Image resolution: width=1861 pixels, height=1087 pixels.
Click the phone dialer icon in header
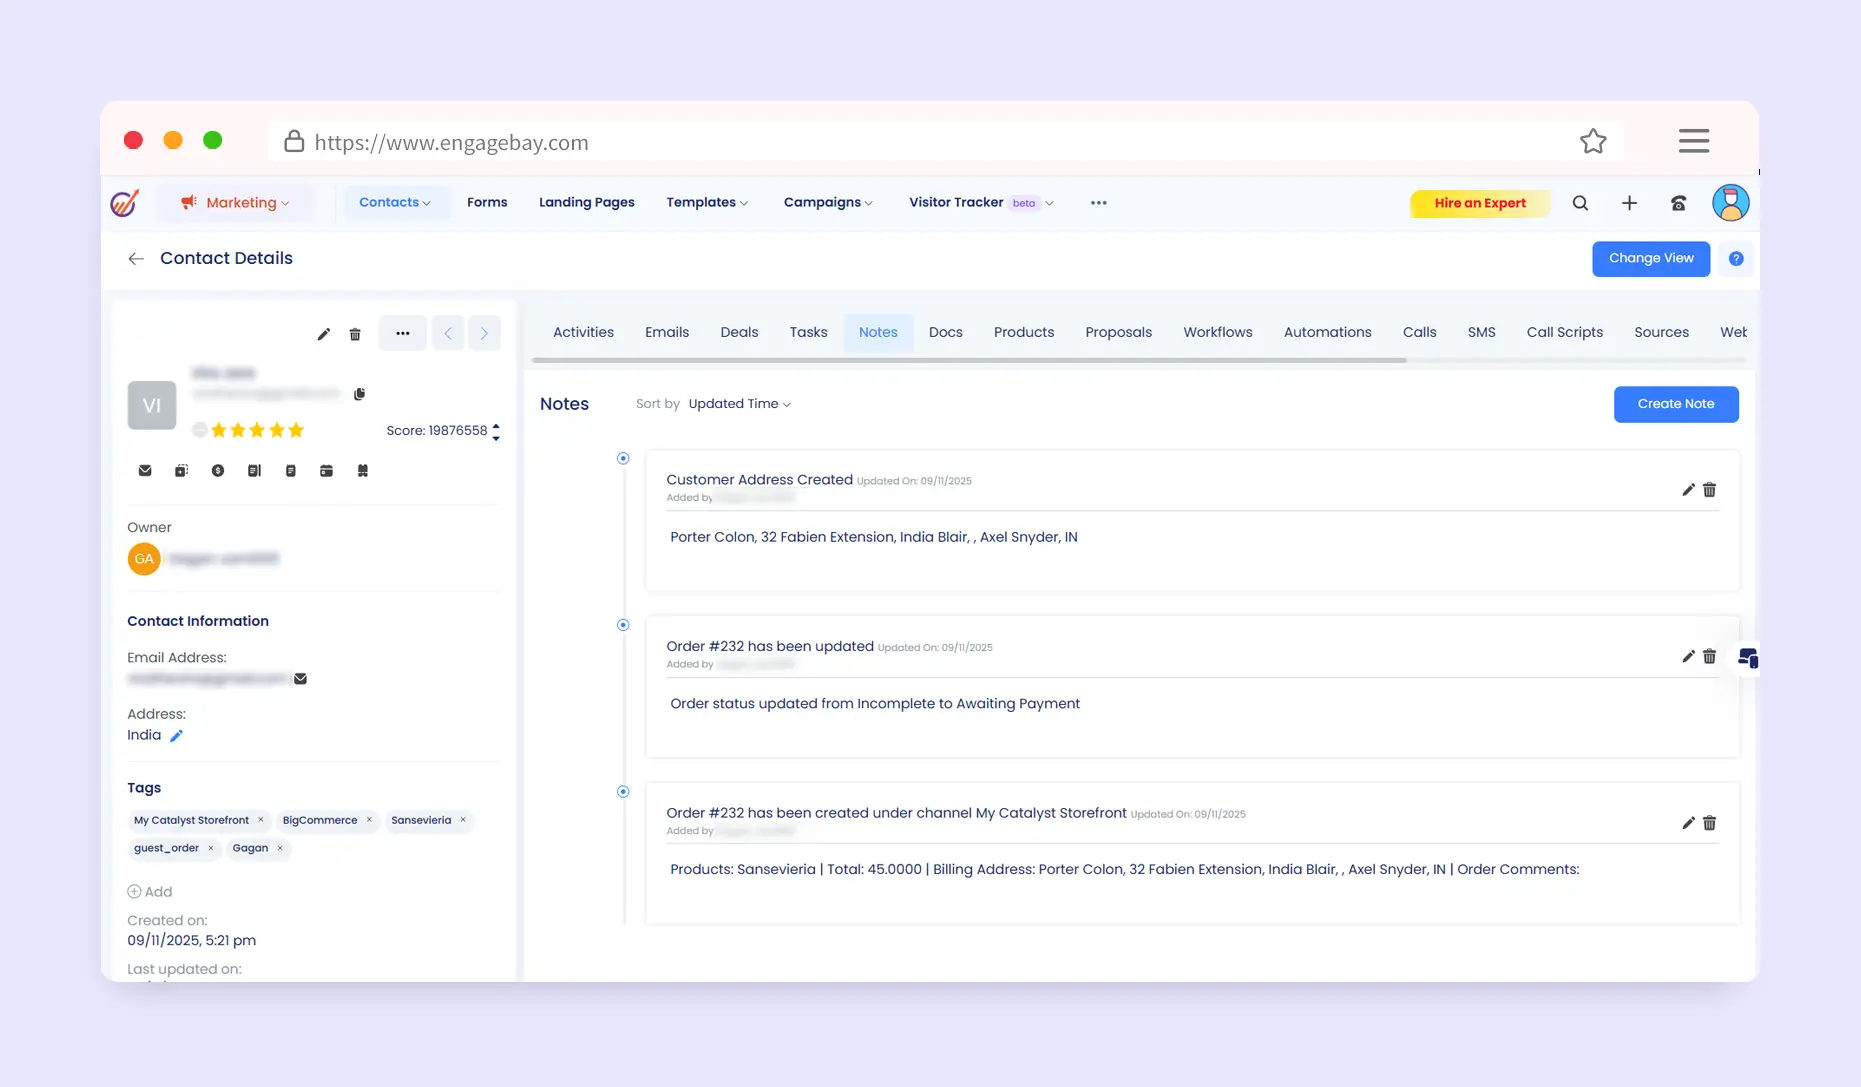[x=1678, y=203]
